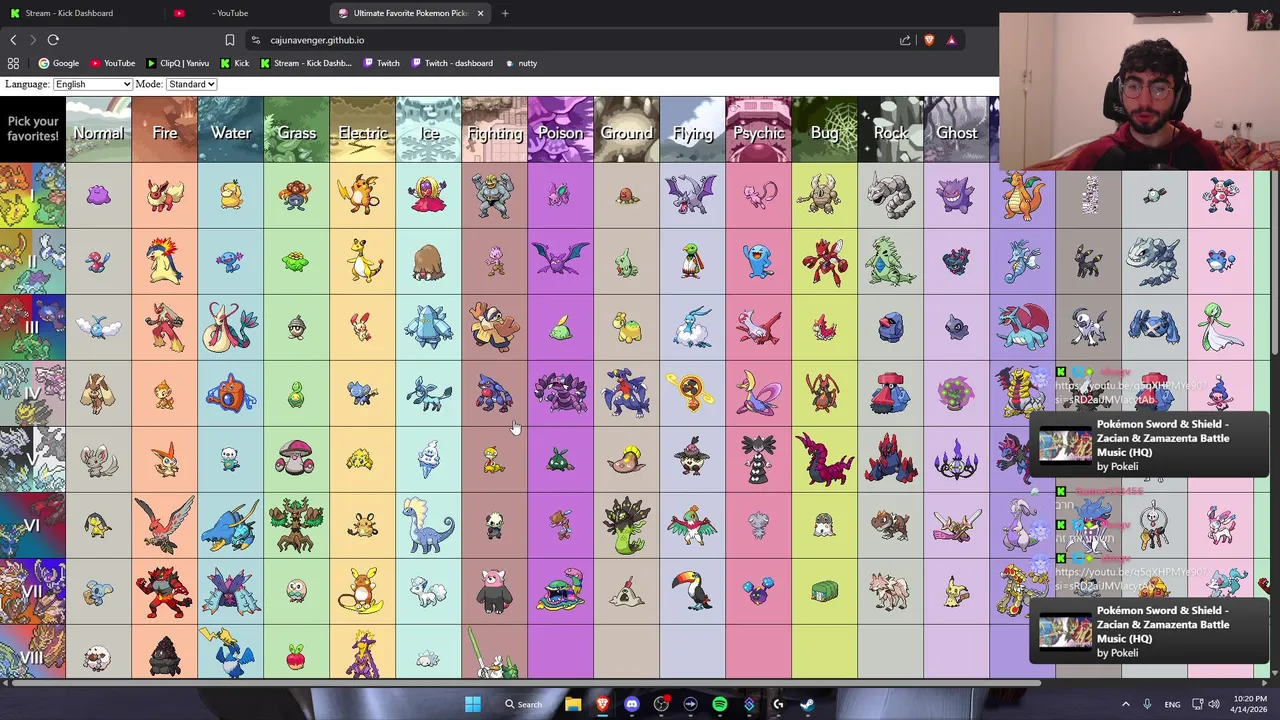The image size is (1280, 720).
Task: Open Steam from the taskbar
Action: click(x=807, y=704)
